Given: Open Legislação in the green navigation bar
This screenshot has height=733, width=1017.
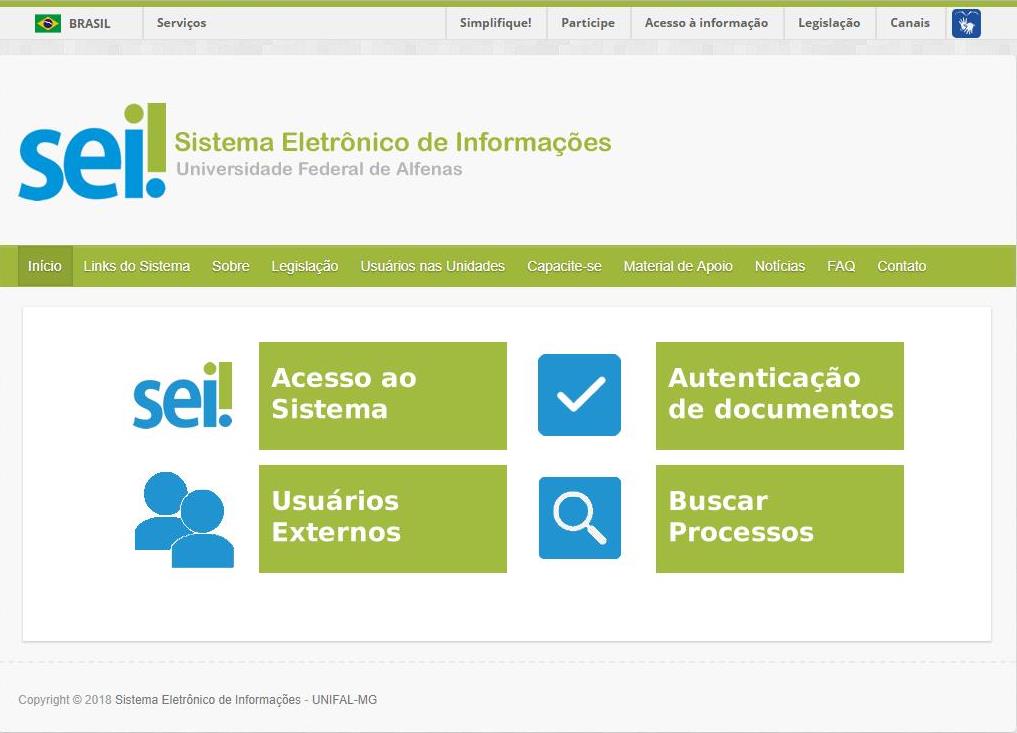Looking at the screenshot, I should 305,266.
